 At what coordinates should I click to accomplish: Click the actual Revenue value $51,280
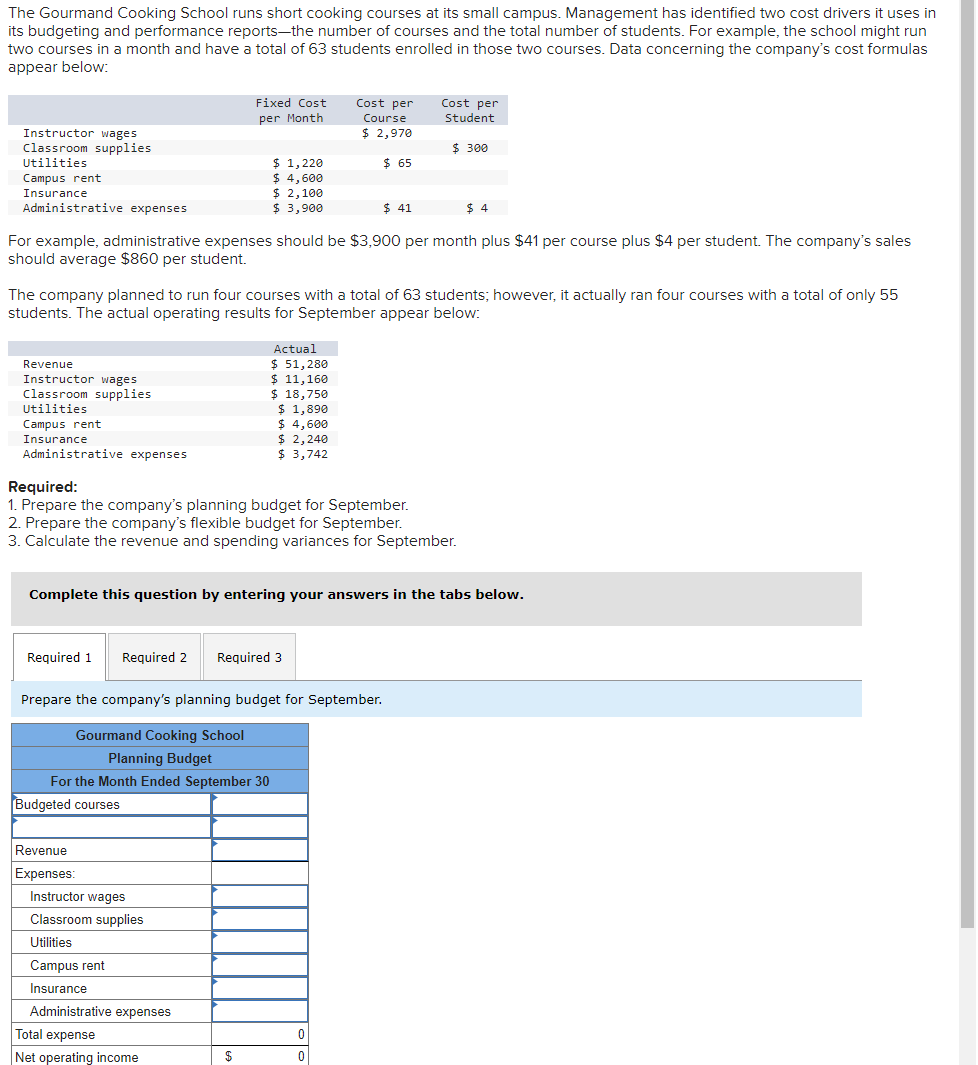299,364
